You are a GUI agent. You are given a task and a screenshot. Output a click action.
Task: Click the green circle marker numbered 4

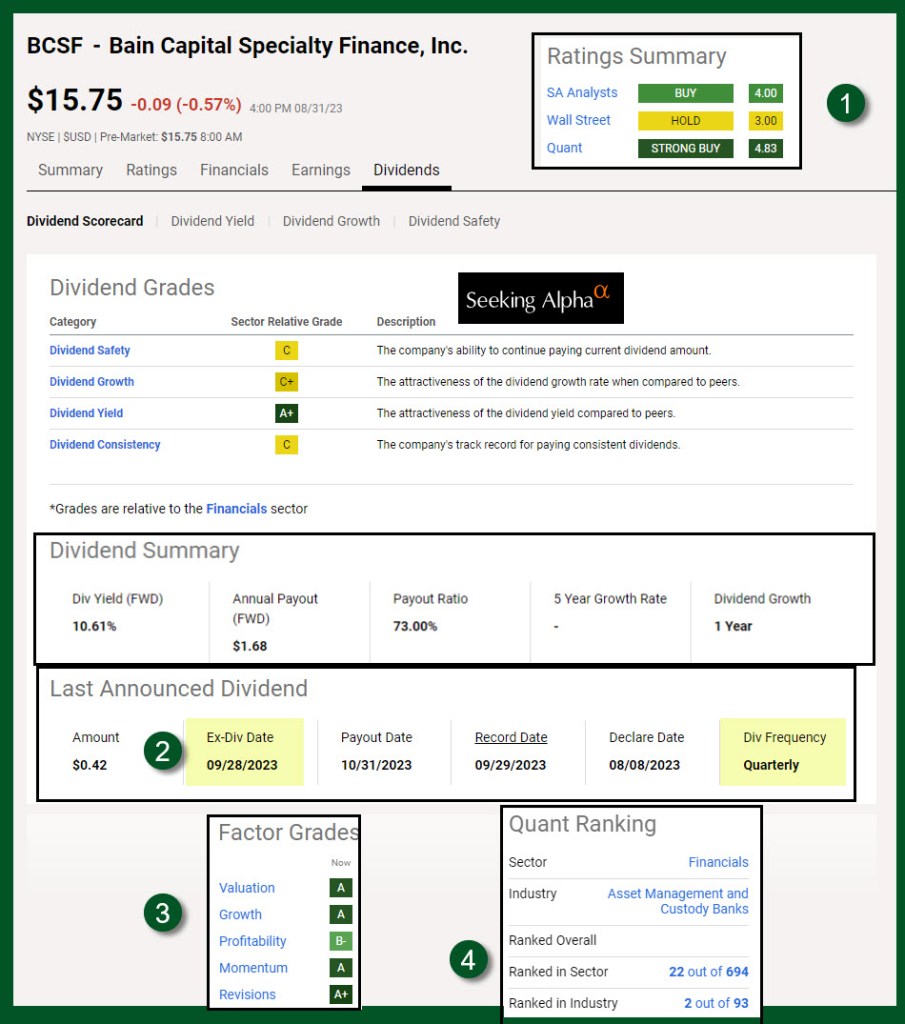[x=468, y=962]
